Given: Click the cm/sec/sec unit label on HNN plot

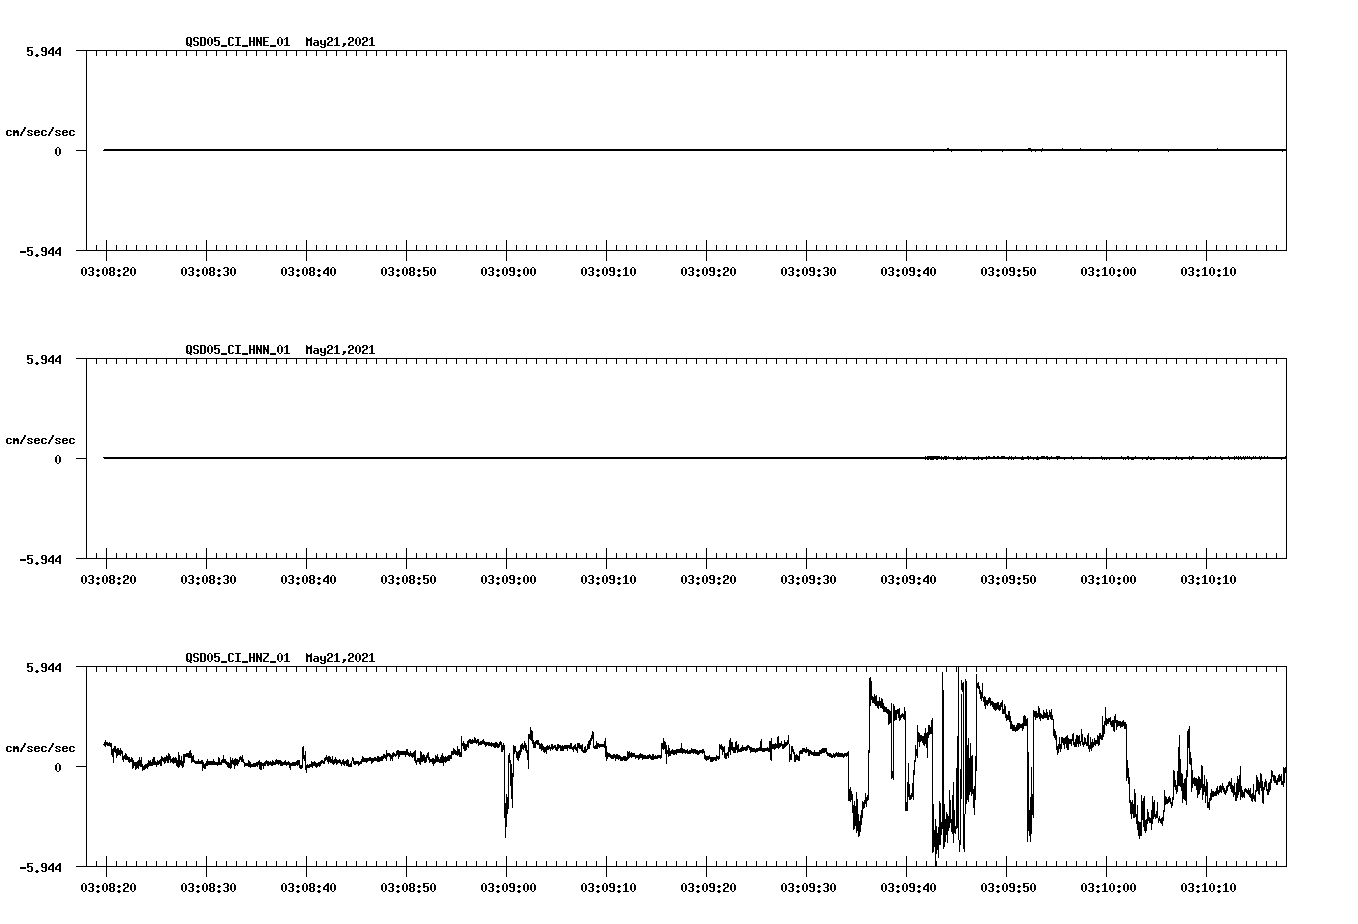Looking at the screenshot, I should click(x=42, y=439).
